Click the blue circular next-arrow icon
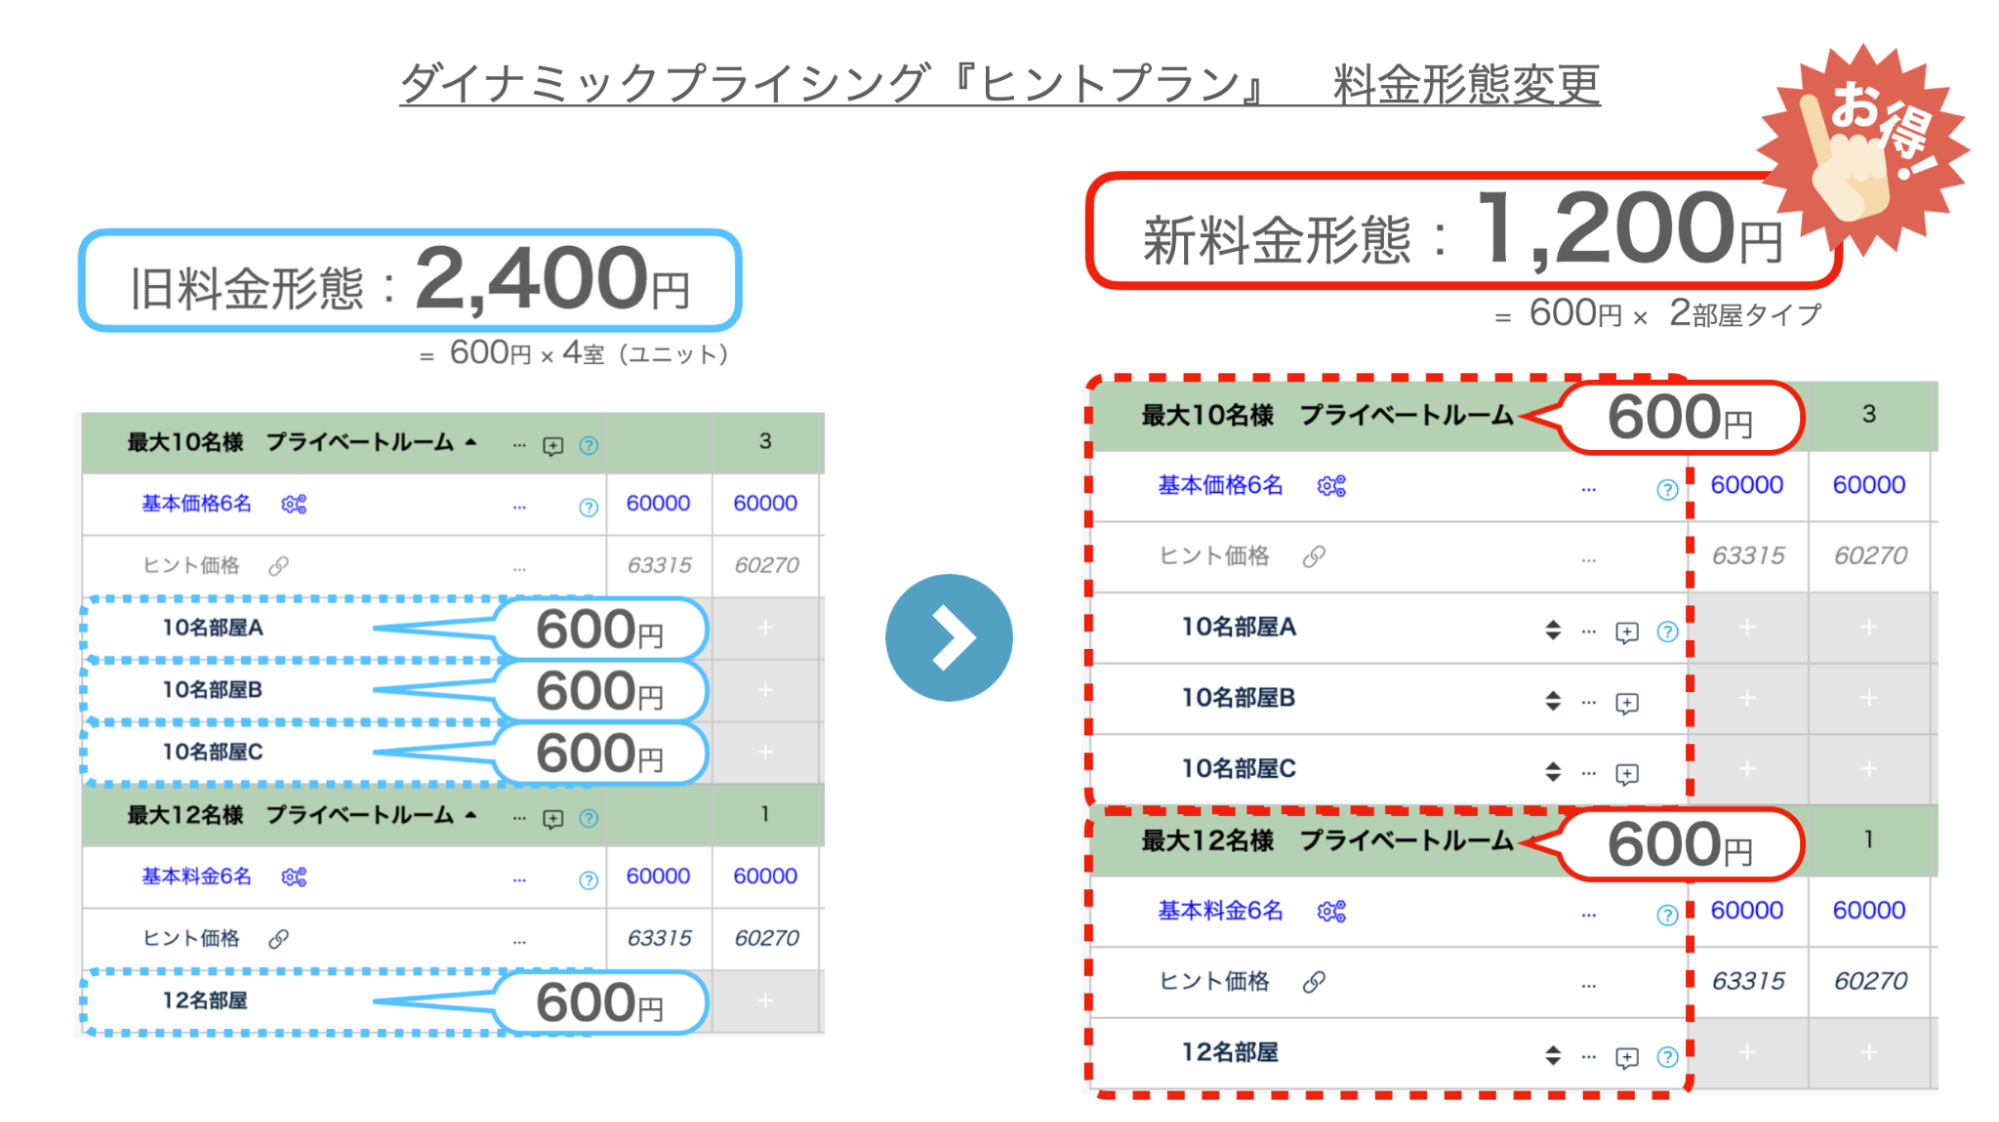1999x1122 pixels. (948, 637)
